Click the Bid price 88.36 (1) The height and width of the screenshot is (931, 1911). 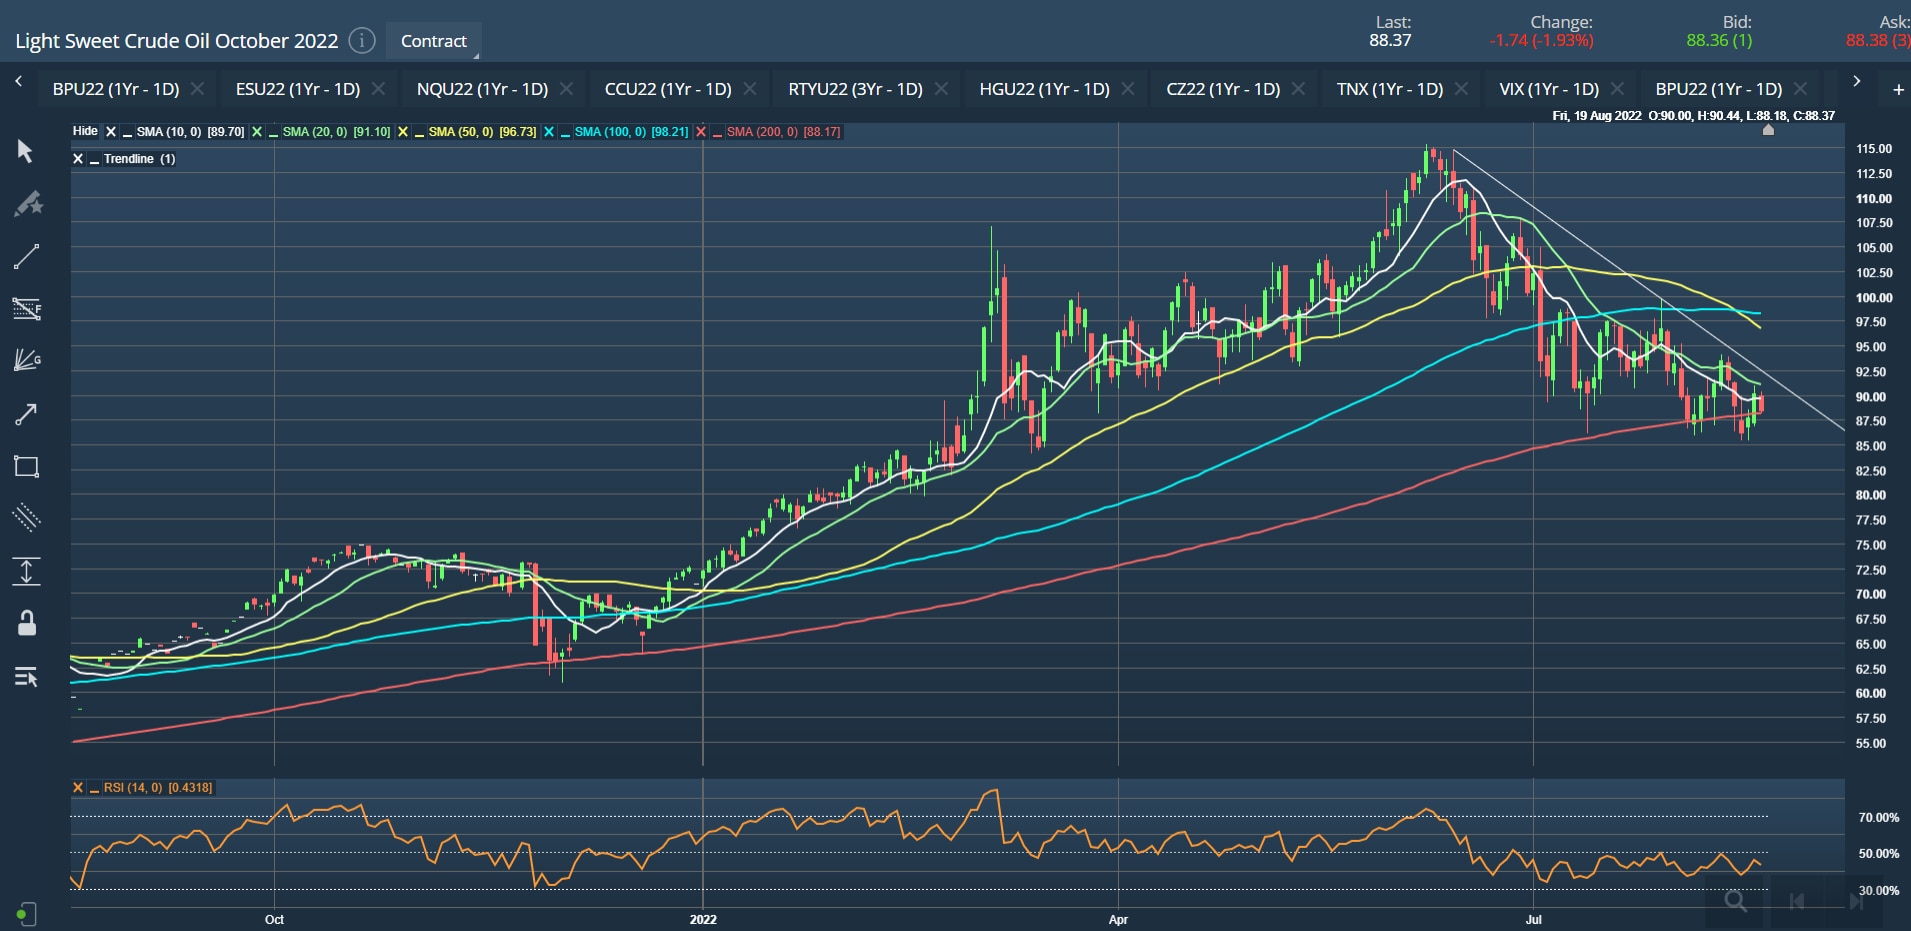pos(1719,40)
